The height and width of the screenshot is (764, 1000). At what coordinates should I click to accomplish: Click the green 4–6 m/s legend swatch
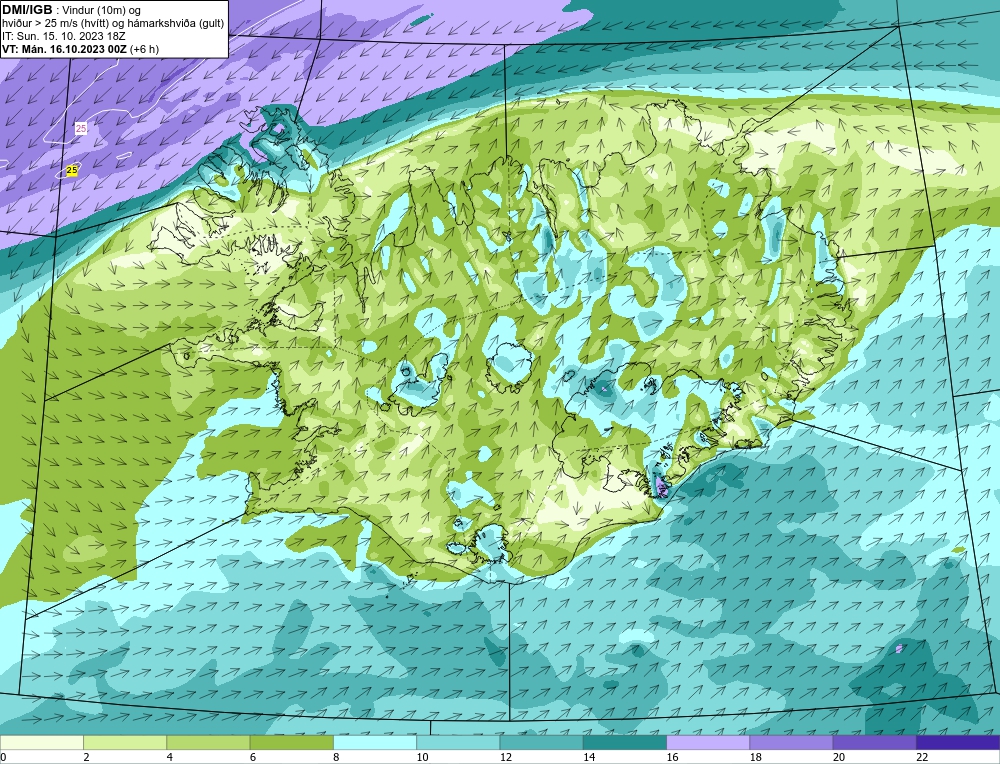click(x=209, y=742)
